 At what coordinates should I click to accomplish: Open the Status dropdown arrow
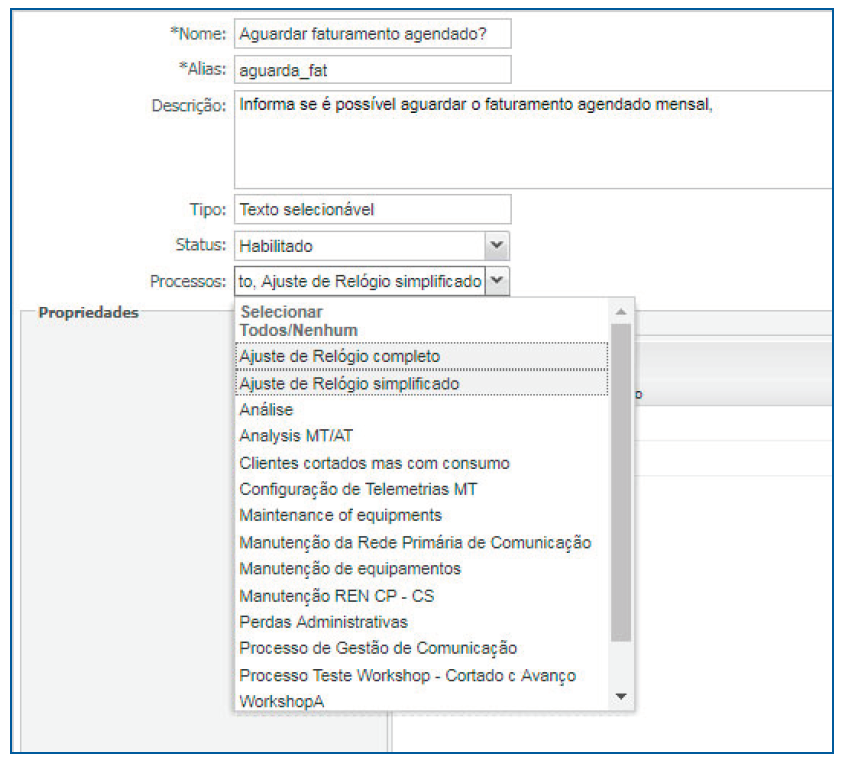pos(497,246)
